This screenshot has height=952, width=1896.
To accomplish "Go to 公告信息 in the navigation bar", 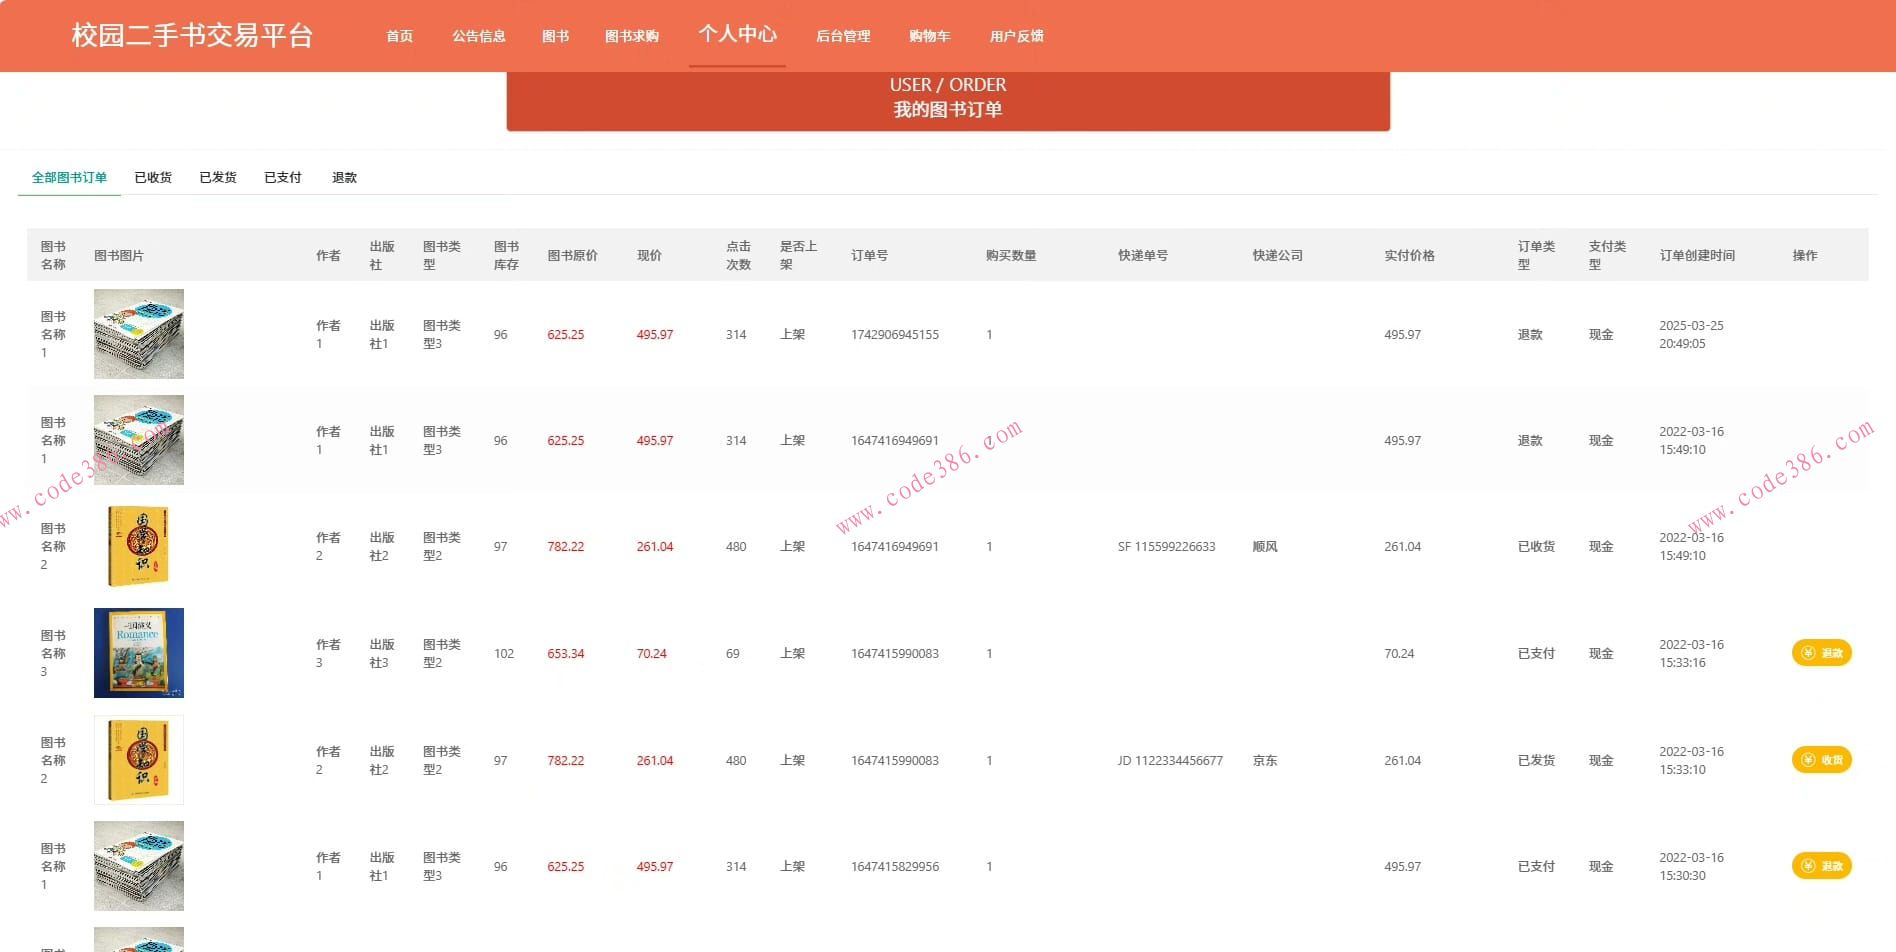I will coord(479,36).
